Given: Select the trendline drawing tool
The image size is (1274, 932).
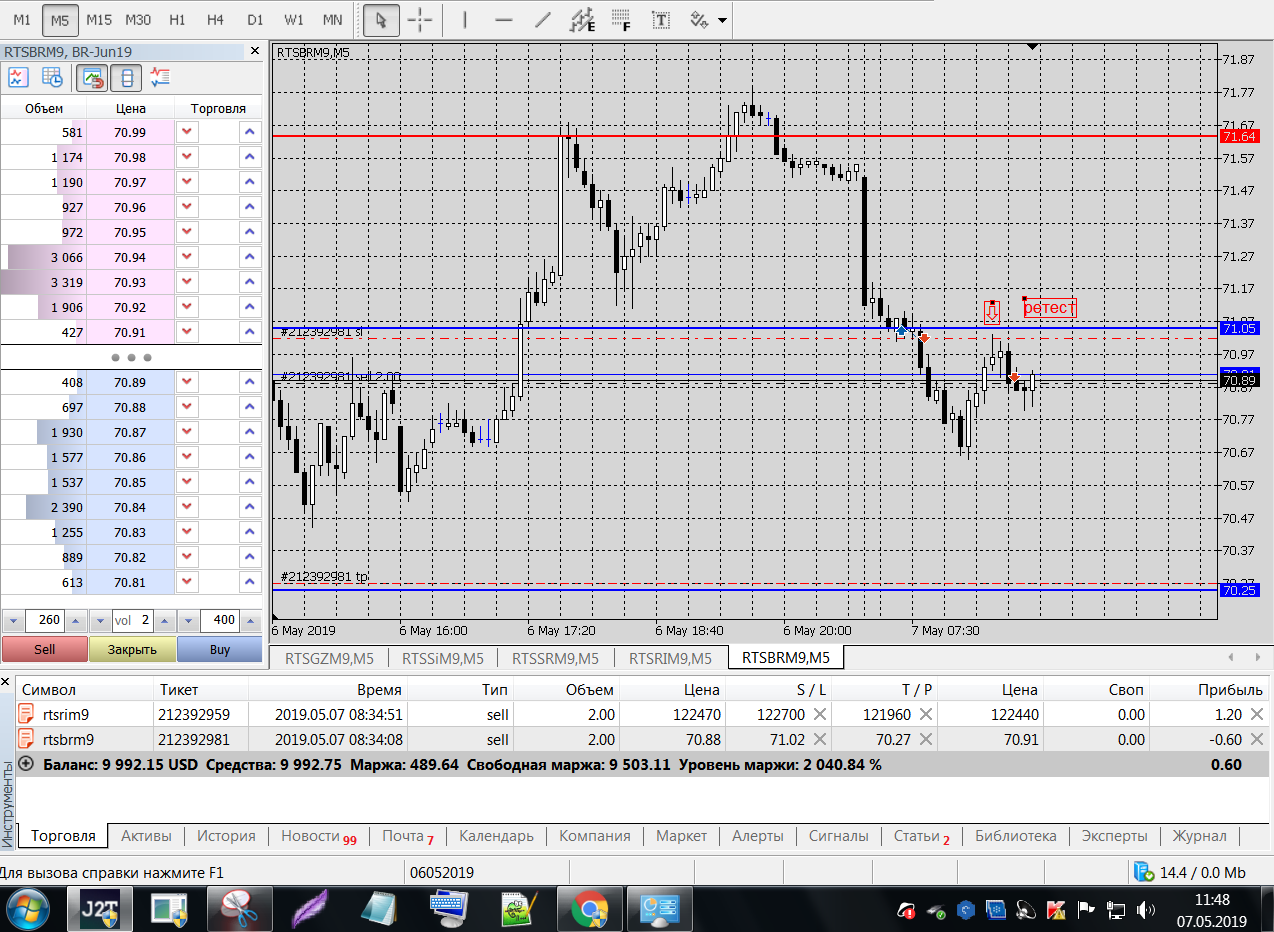Looking at the screenshot, I should pyautogui.click(x=543, y=19).
